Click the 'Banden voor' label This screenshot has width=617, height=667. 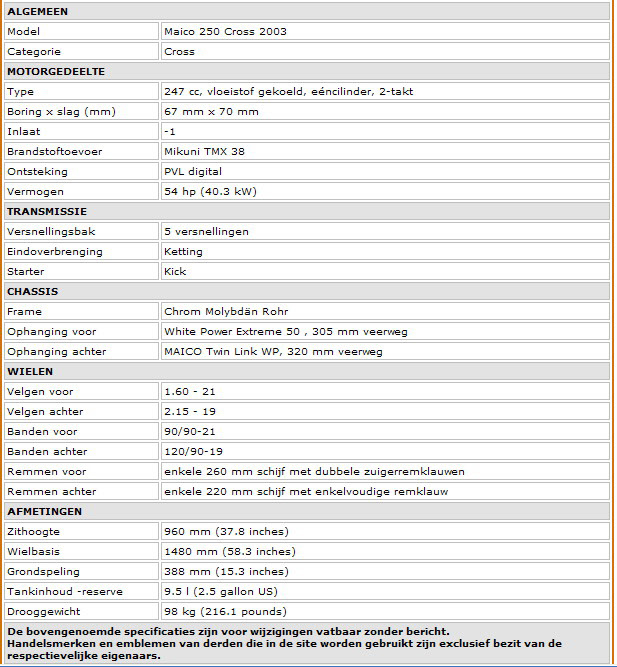(42, 431)
